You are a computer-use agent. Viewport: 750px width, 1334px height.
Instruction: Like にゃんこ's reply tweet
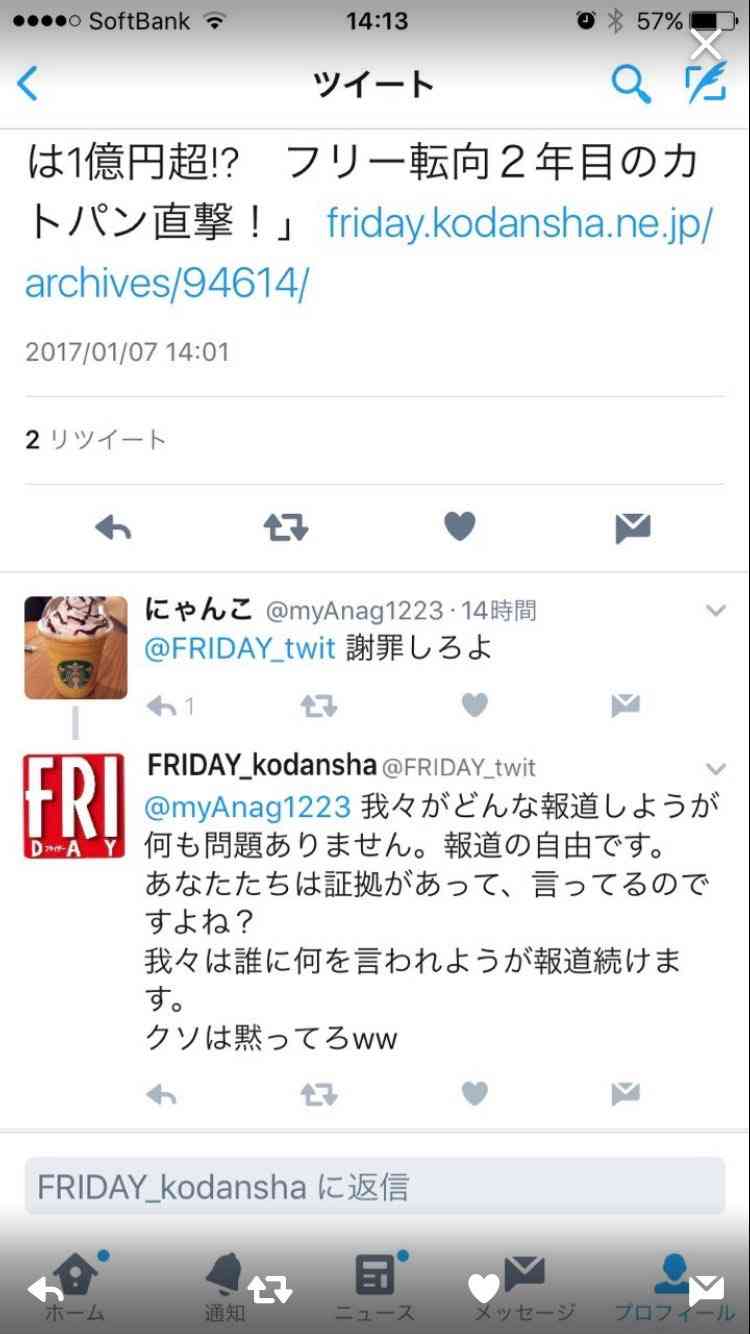coord(474,706)
